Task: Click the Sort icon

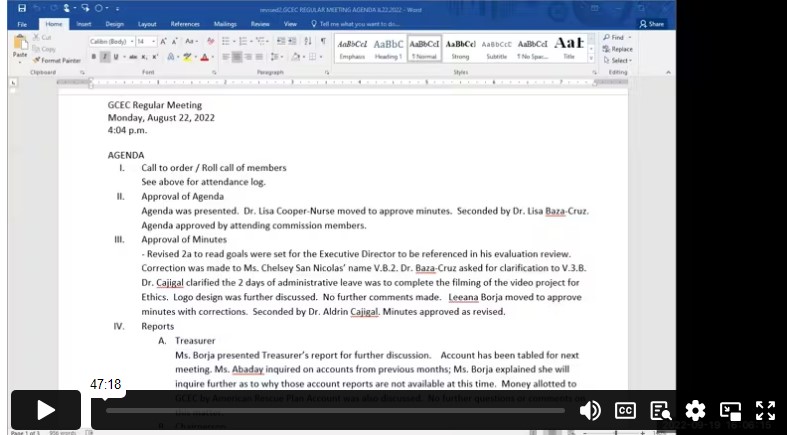Action: click(308, 42)
